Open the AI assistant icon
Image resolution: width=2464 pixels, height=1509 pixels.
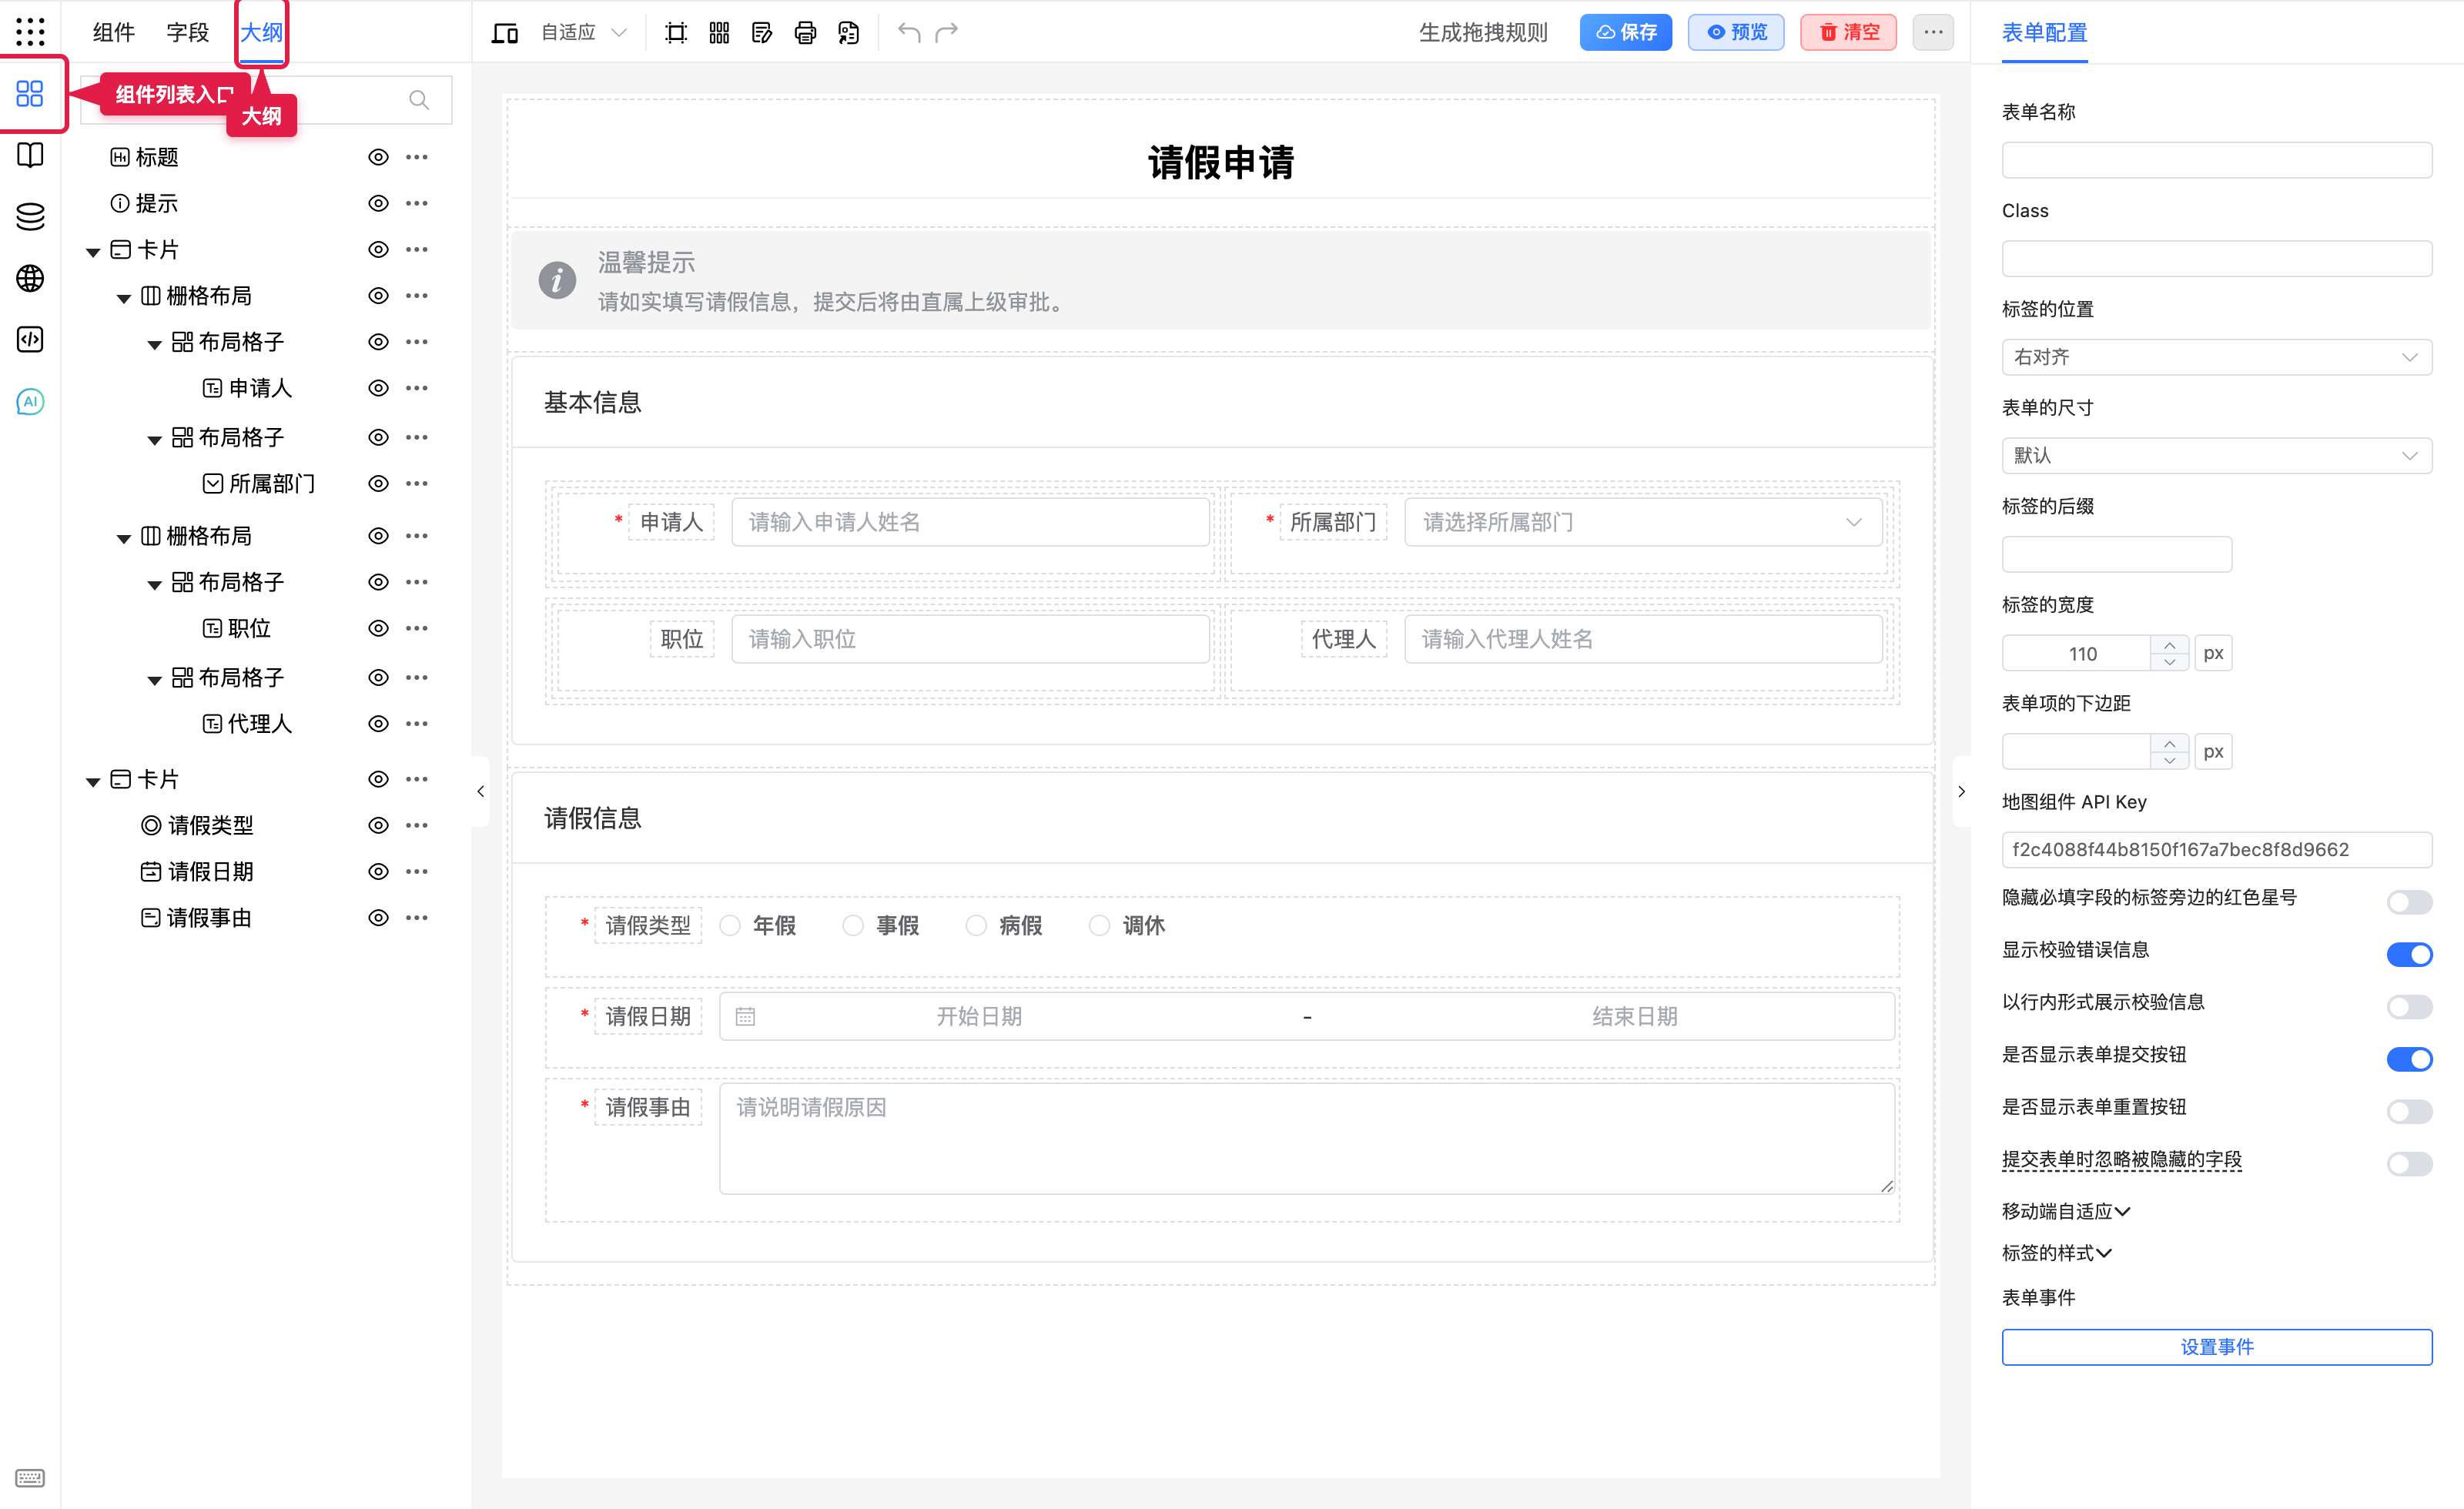click(30, 401)
